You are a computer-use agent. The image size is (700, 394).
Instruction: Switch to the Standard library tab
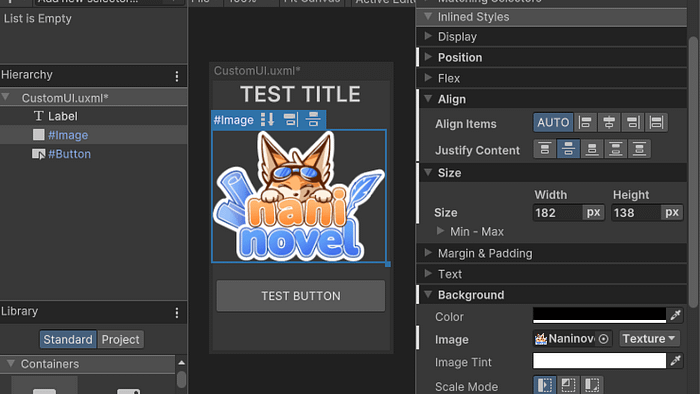click(68, 339)
